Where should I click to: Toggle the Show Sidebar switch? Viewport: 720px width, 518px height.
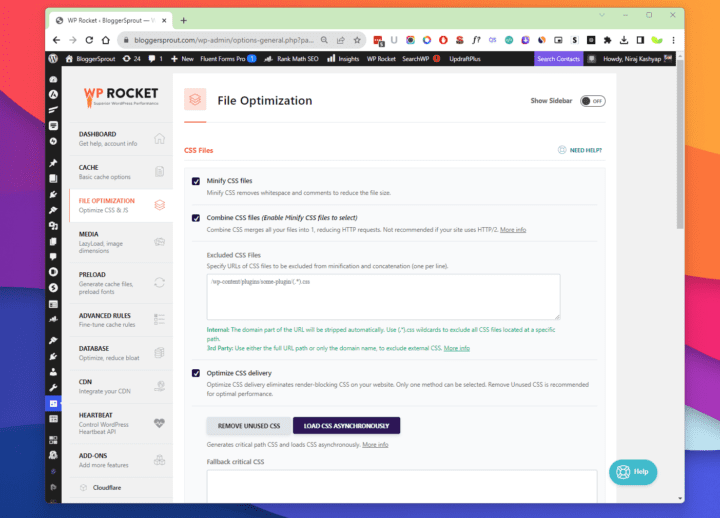click(x=592, y=101)
